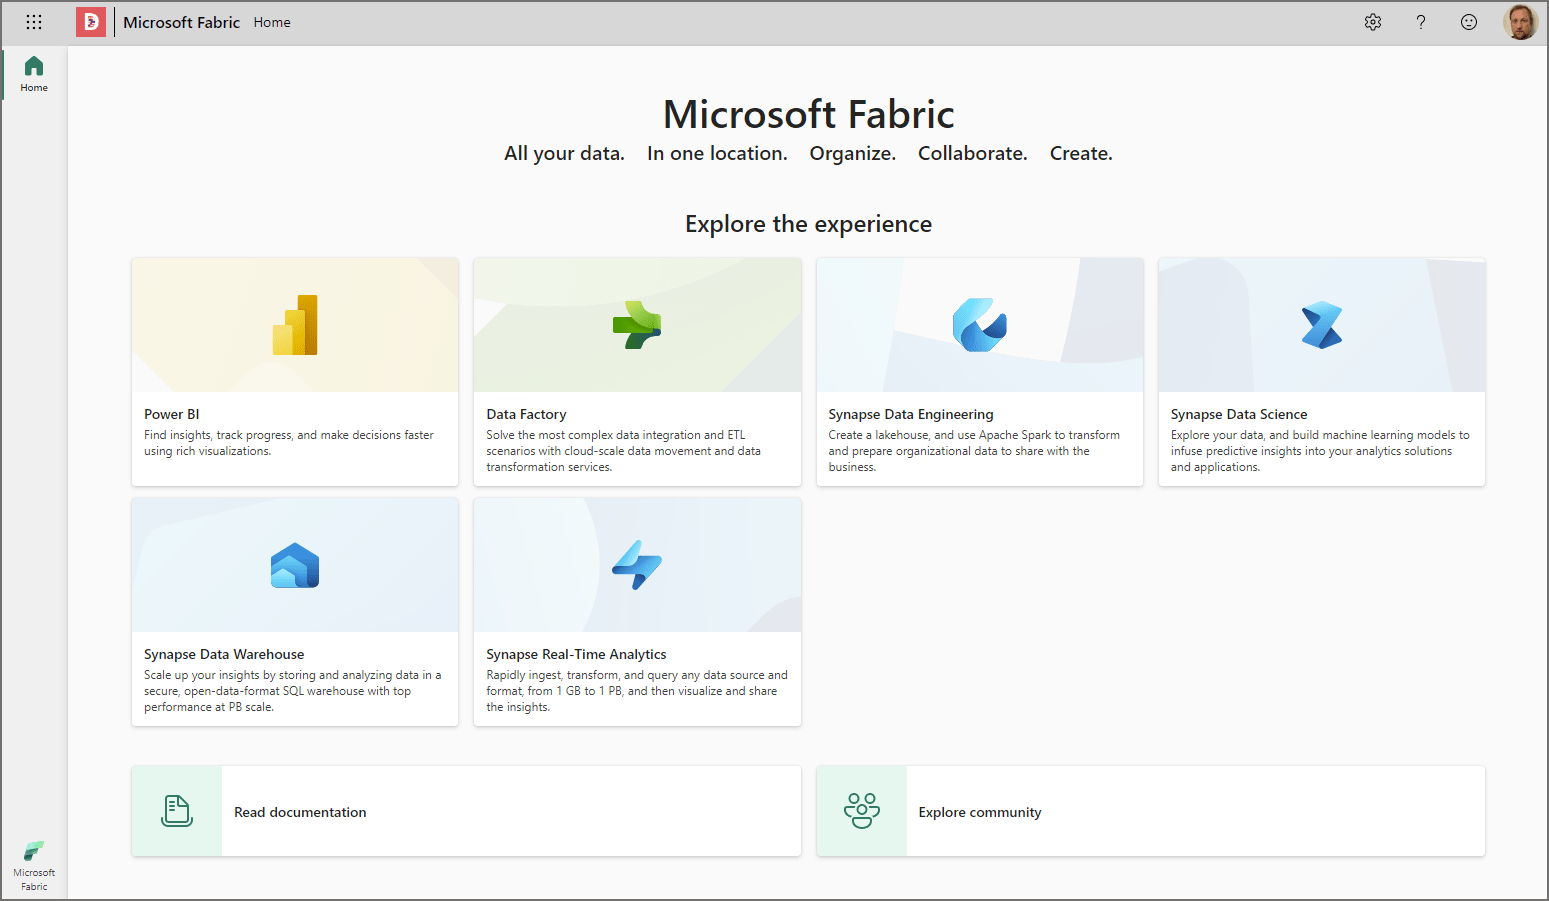Open the app launcher waffle icon
The width and height of the screenshot is (1549, 901).
coord(34,21)
